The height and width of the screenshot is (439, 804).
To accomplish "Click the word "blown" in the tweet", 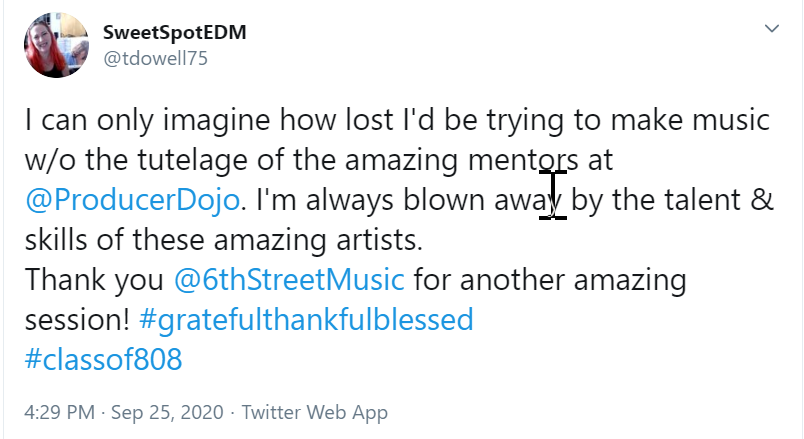I will (472, 199).
